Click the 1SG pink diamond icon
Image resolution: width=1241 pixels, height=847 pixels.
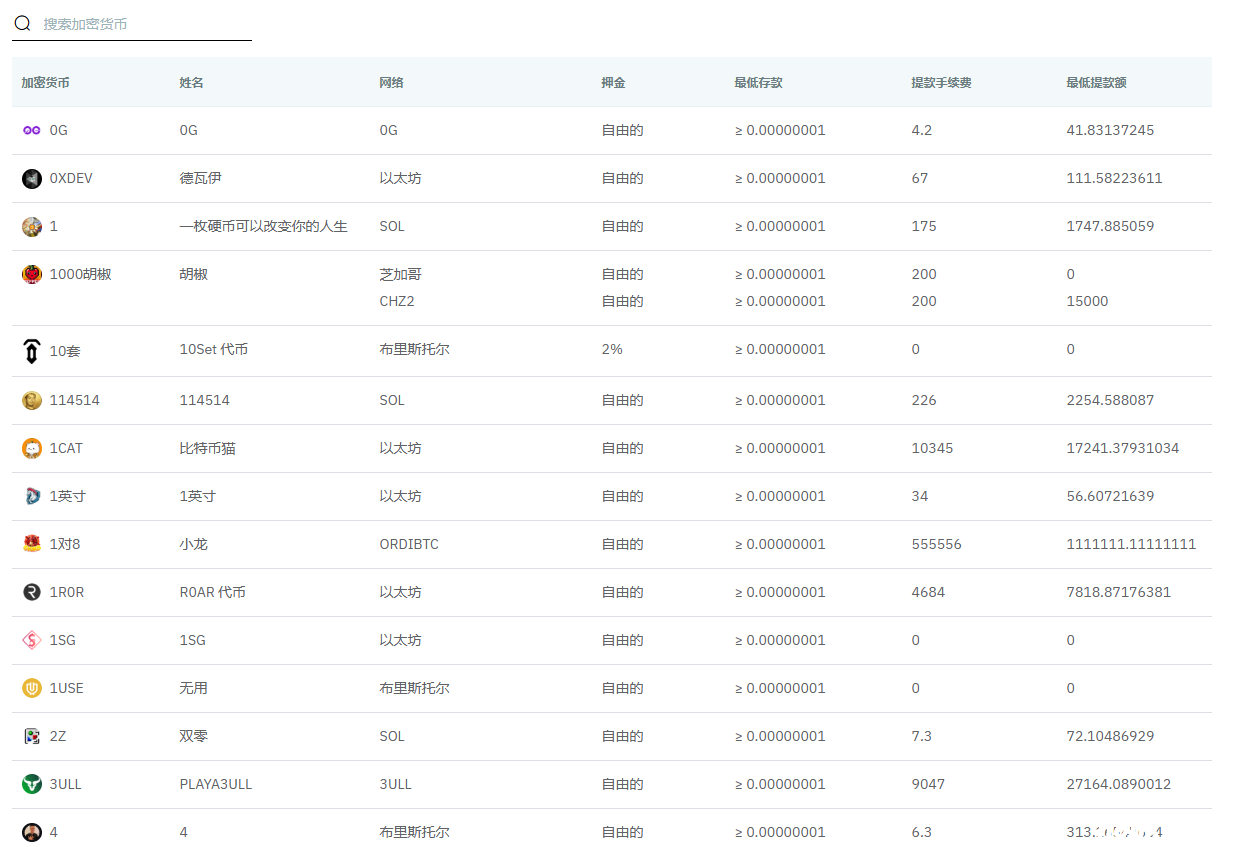(x=32, y=640)
